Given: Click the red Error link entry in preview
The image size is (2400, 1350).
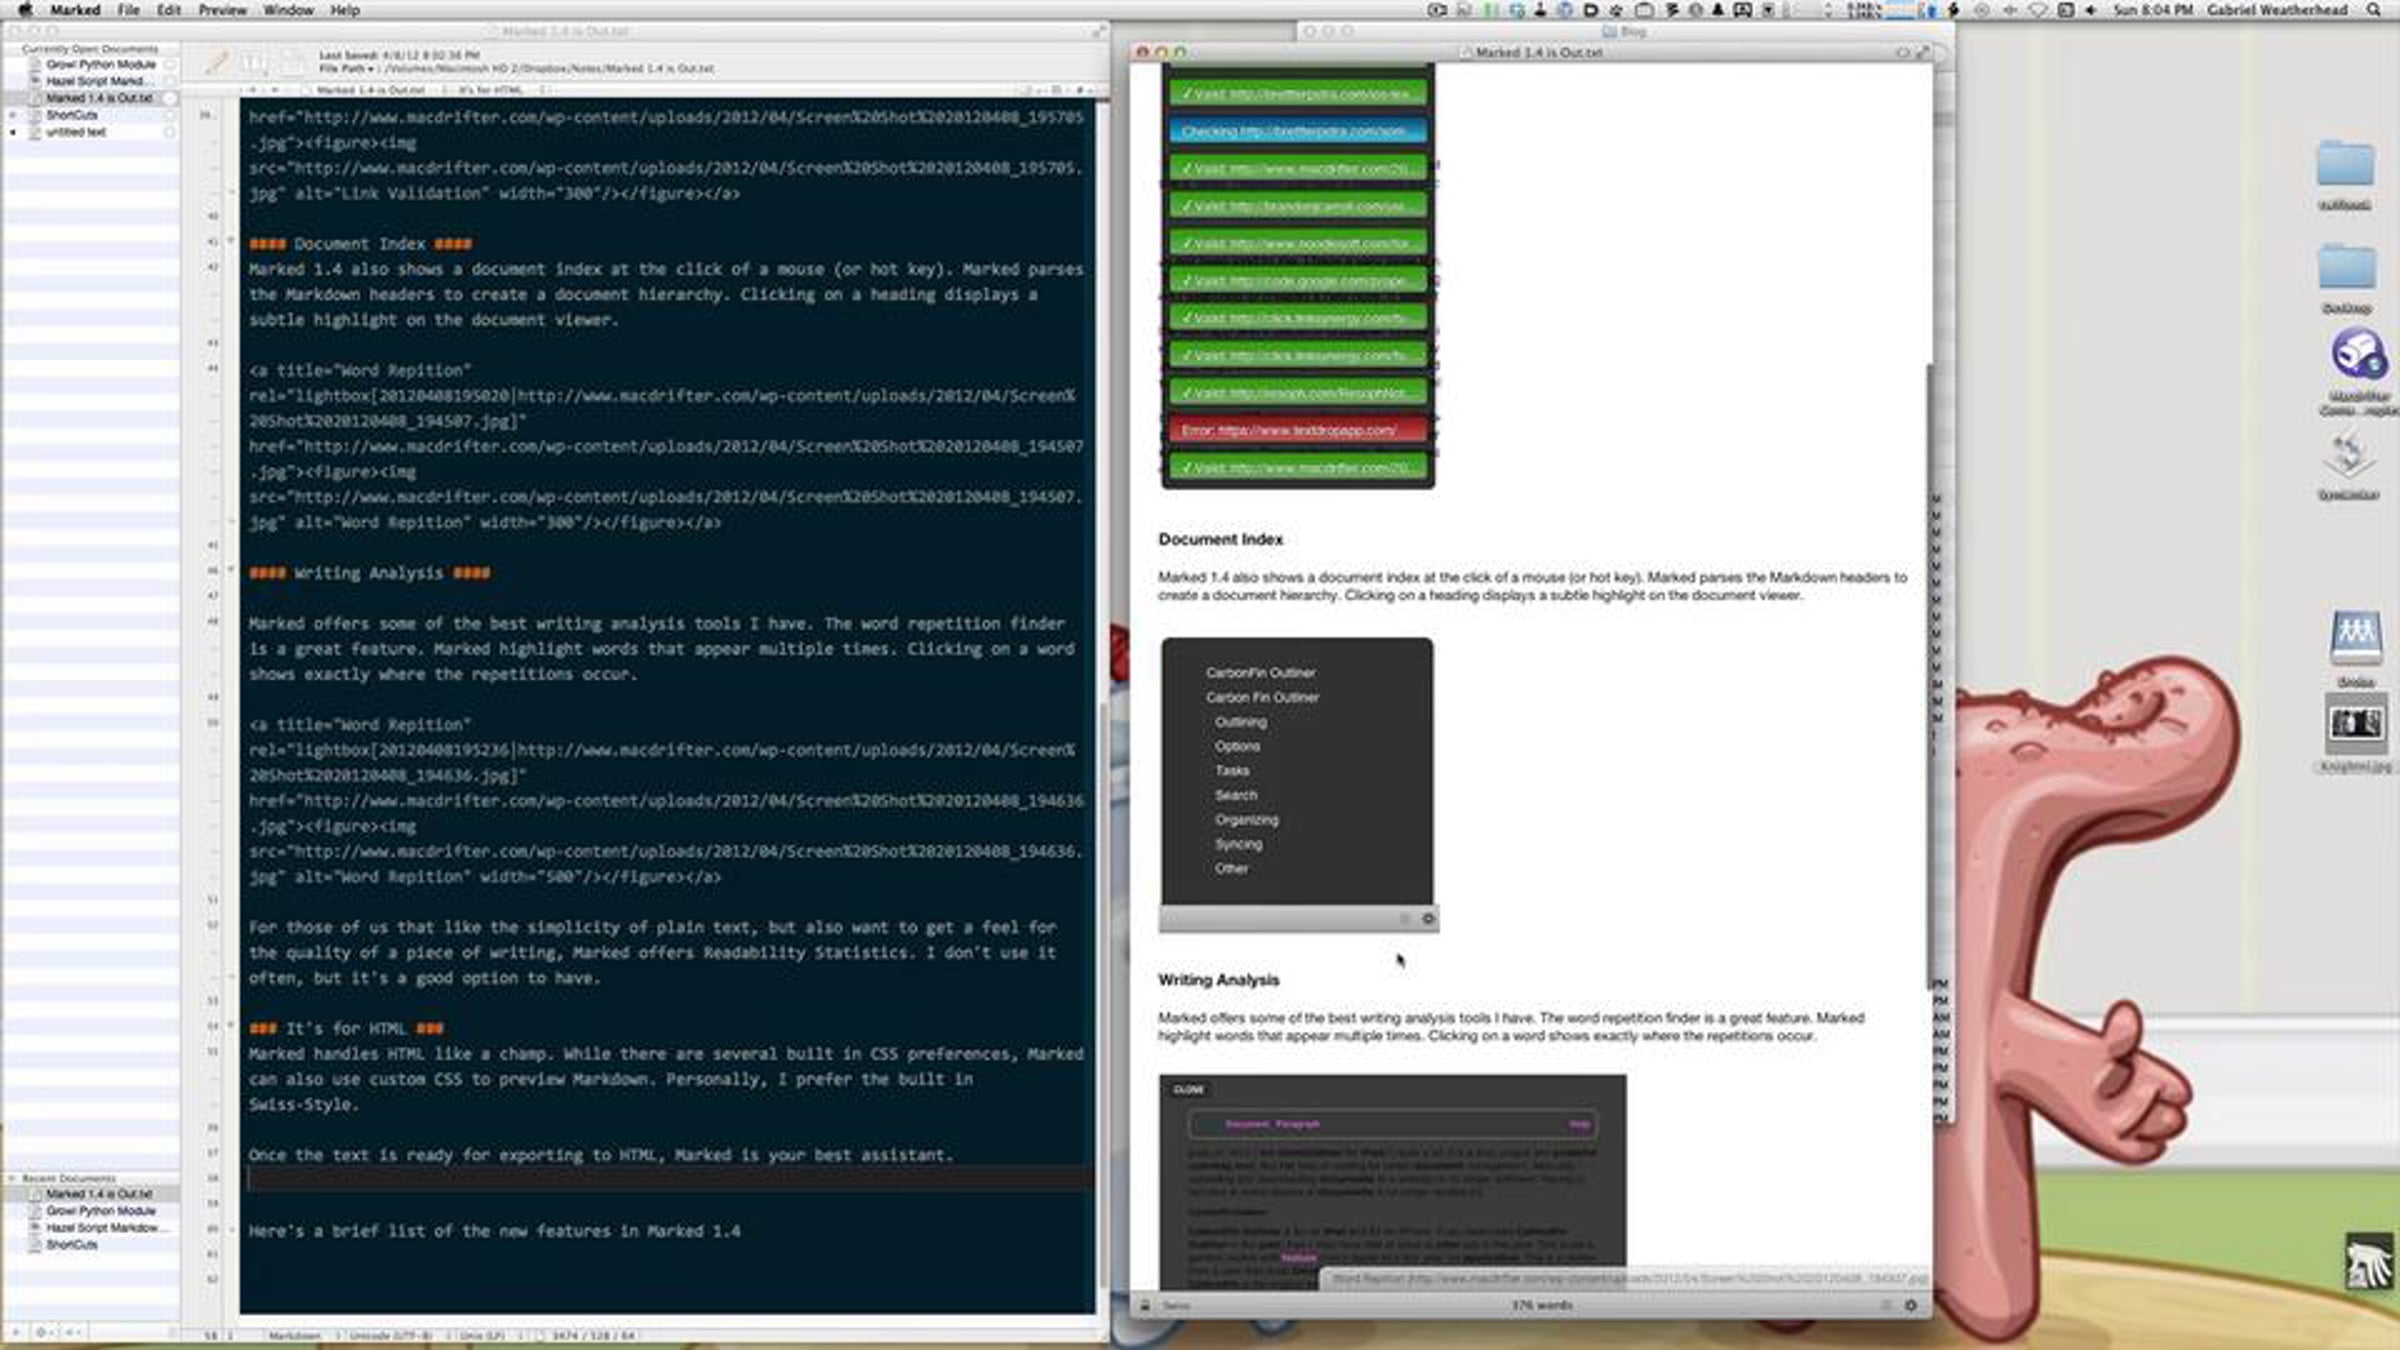Looking at the screenshot, I should [x=1297, y=430].
